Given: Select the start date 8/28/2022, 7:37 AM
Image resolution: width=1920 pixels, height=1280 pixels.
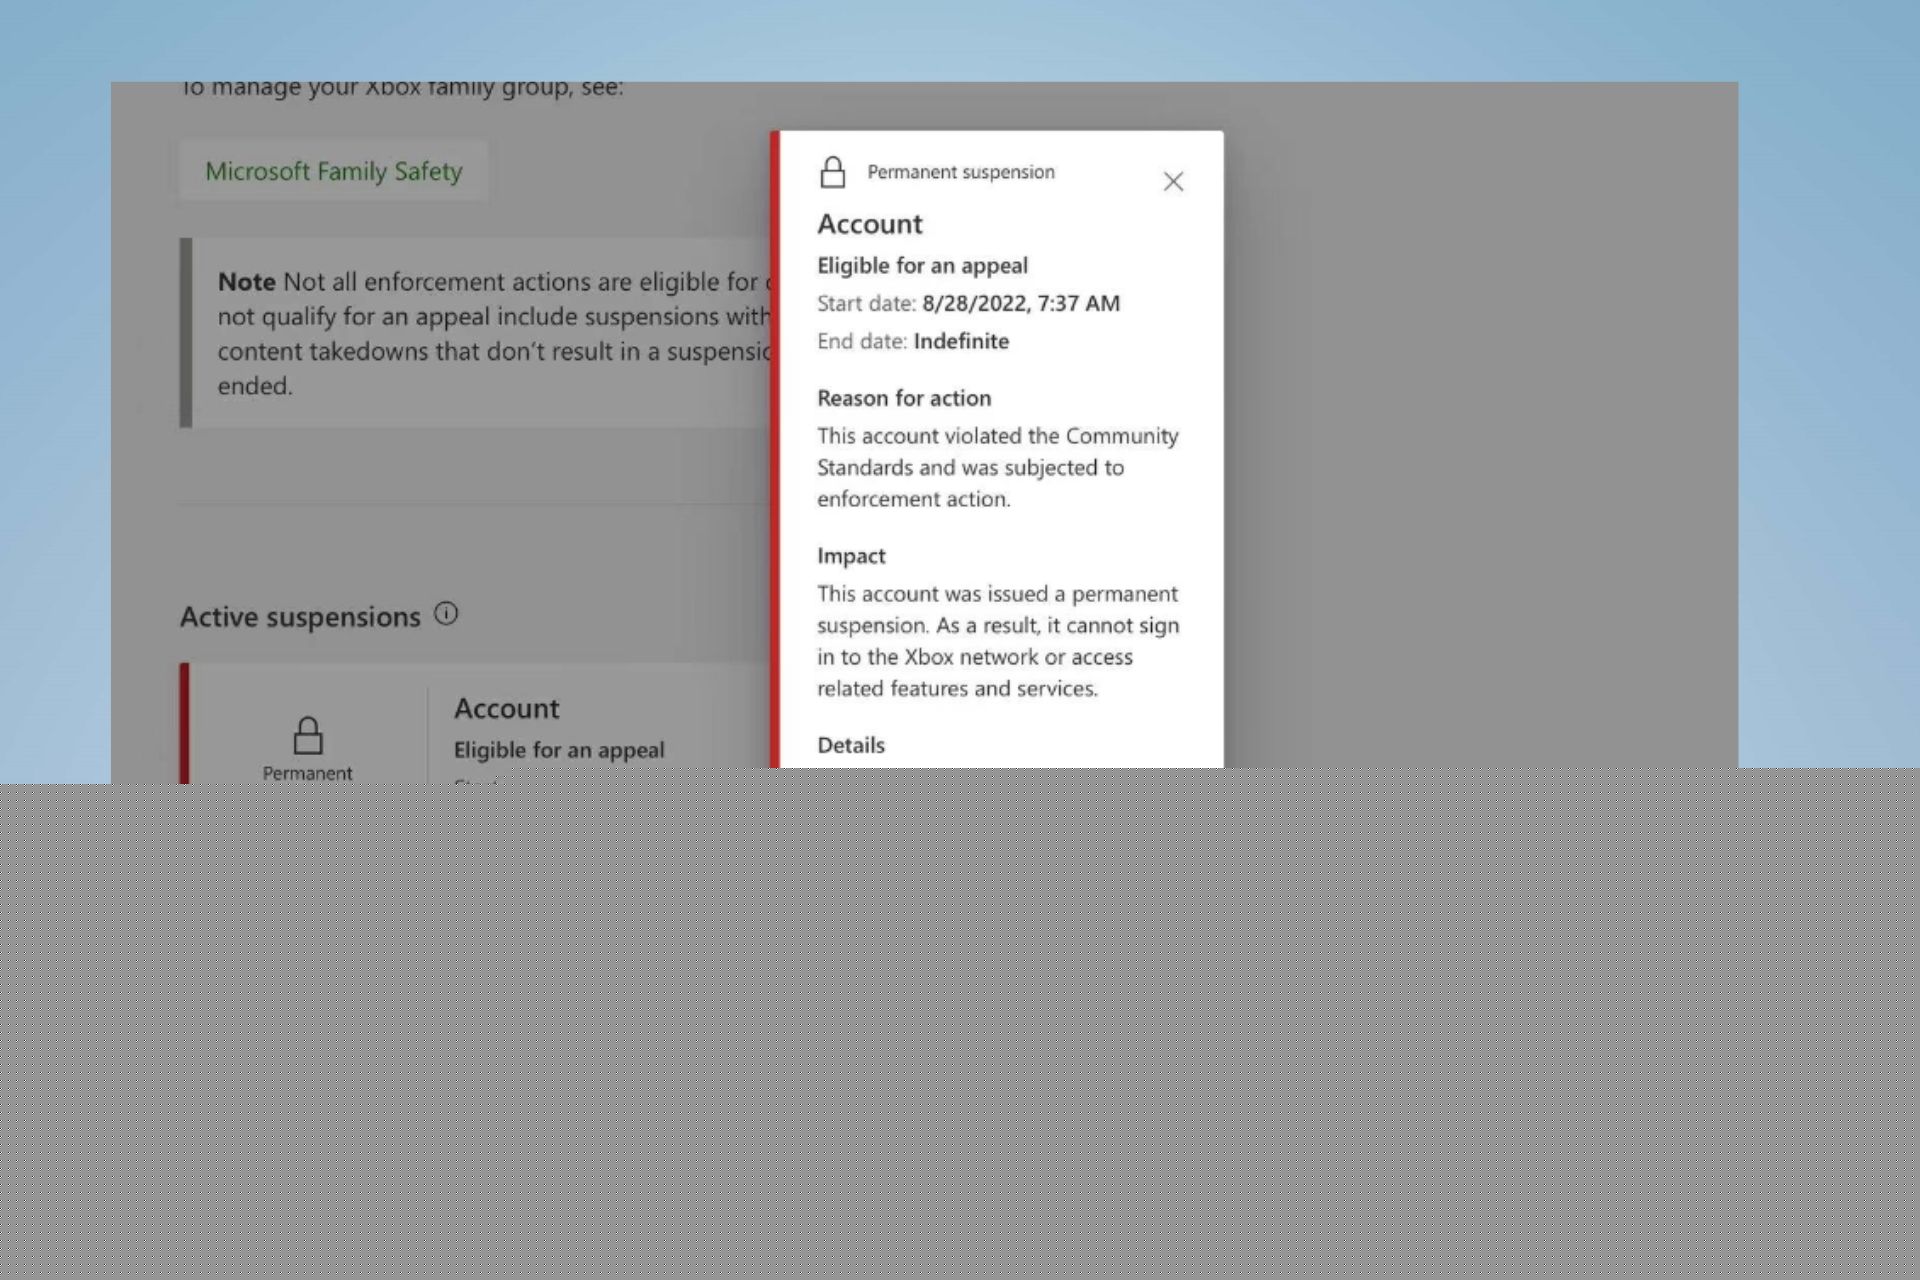Looking at the screenshot, I should 1020,303.
